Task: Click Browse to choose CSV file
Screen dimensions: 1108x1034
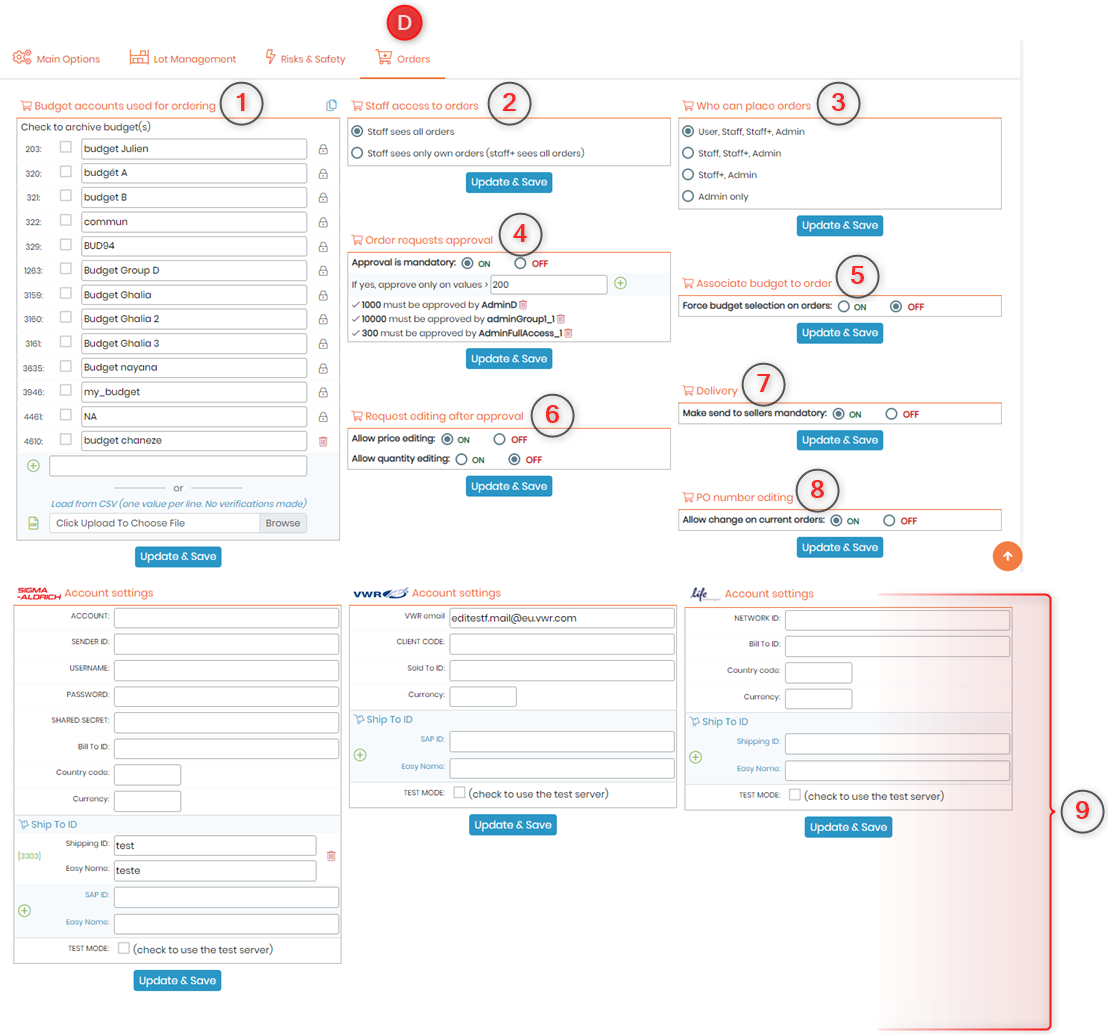Action: pyautogui.click(x=283, y=523)
